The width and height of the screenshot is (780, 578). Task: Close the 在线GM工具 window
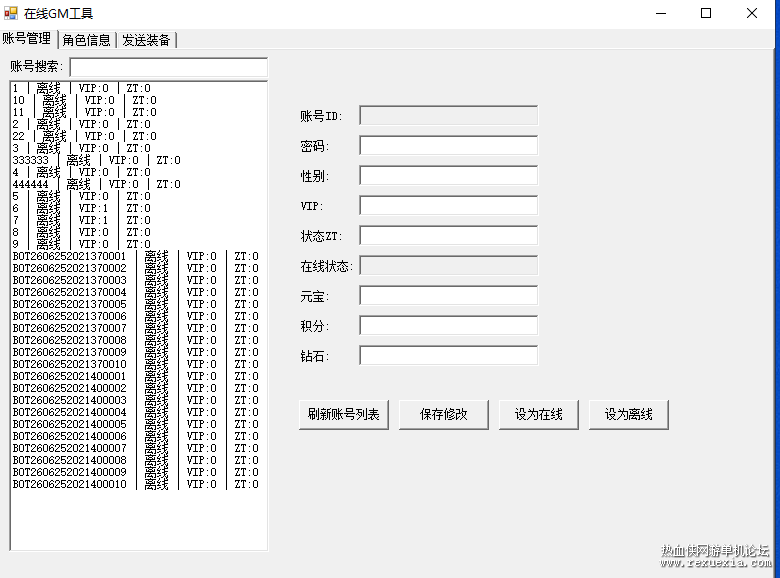(752, 13)
